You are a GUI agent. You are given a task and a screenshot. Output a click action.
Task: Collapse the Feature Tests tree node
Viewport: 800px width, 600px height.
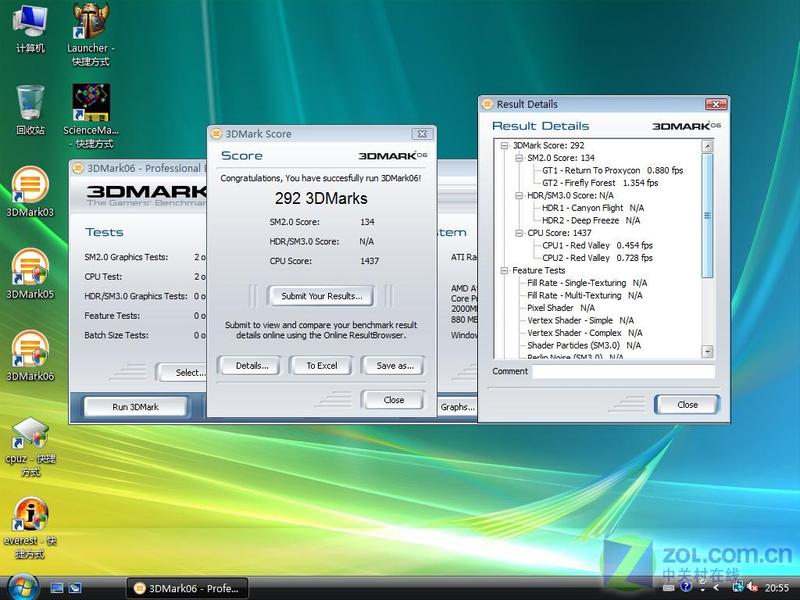[504, 270]
